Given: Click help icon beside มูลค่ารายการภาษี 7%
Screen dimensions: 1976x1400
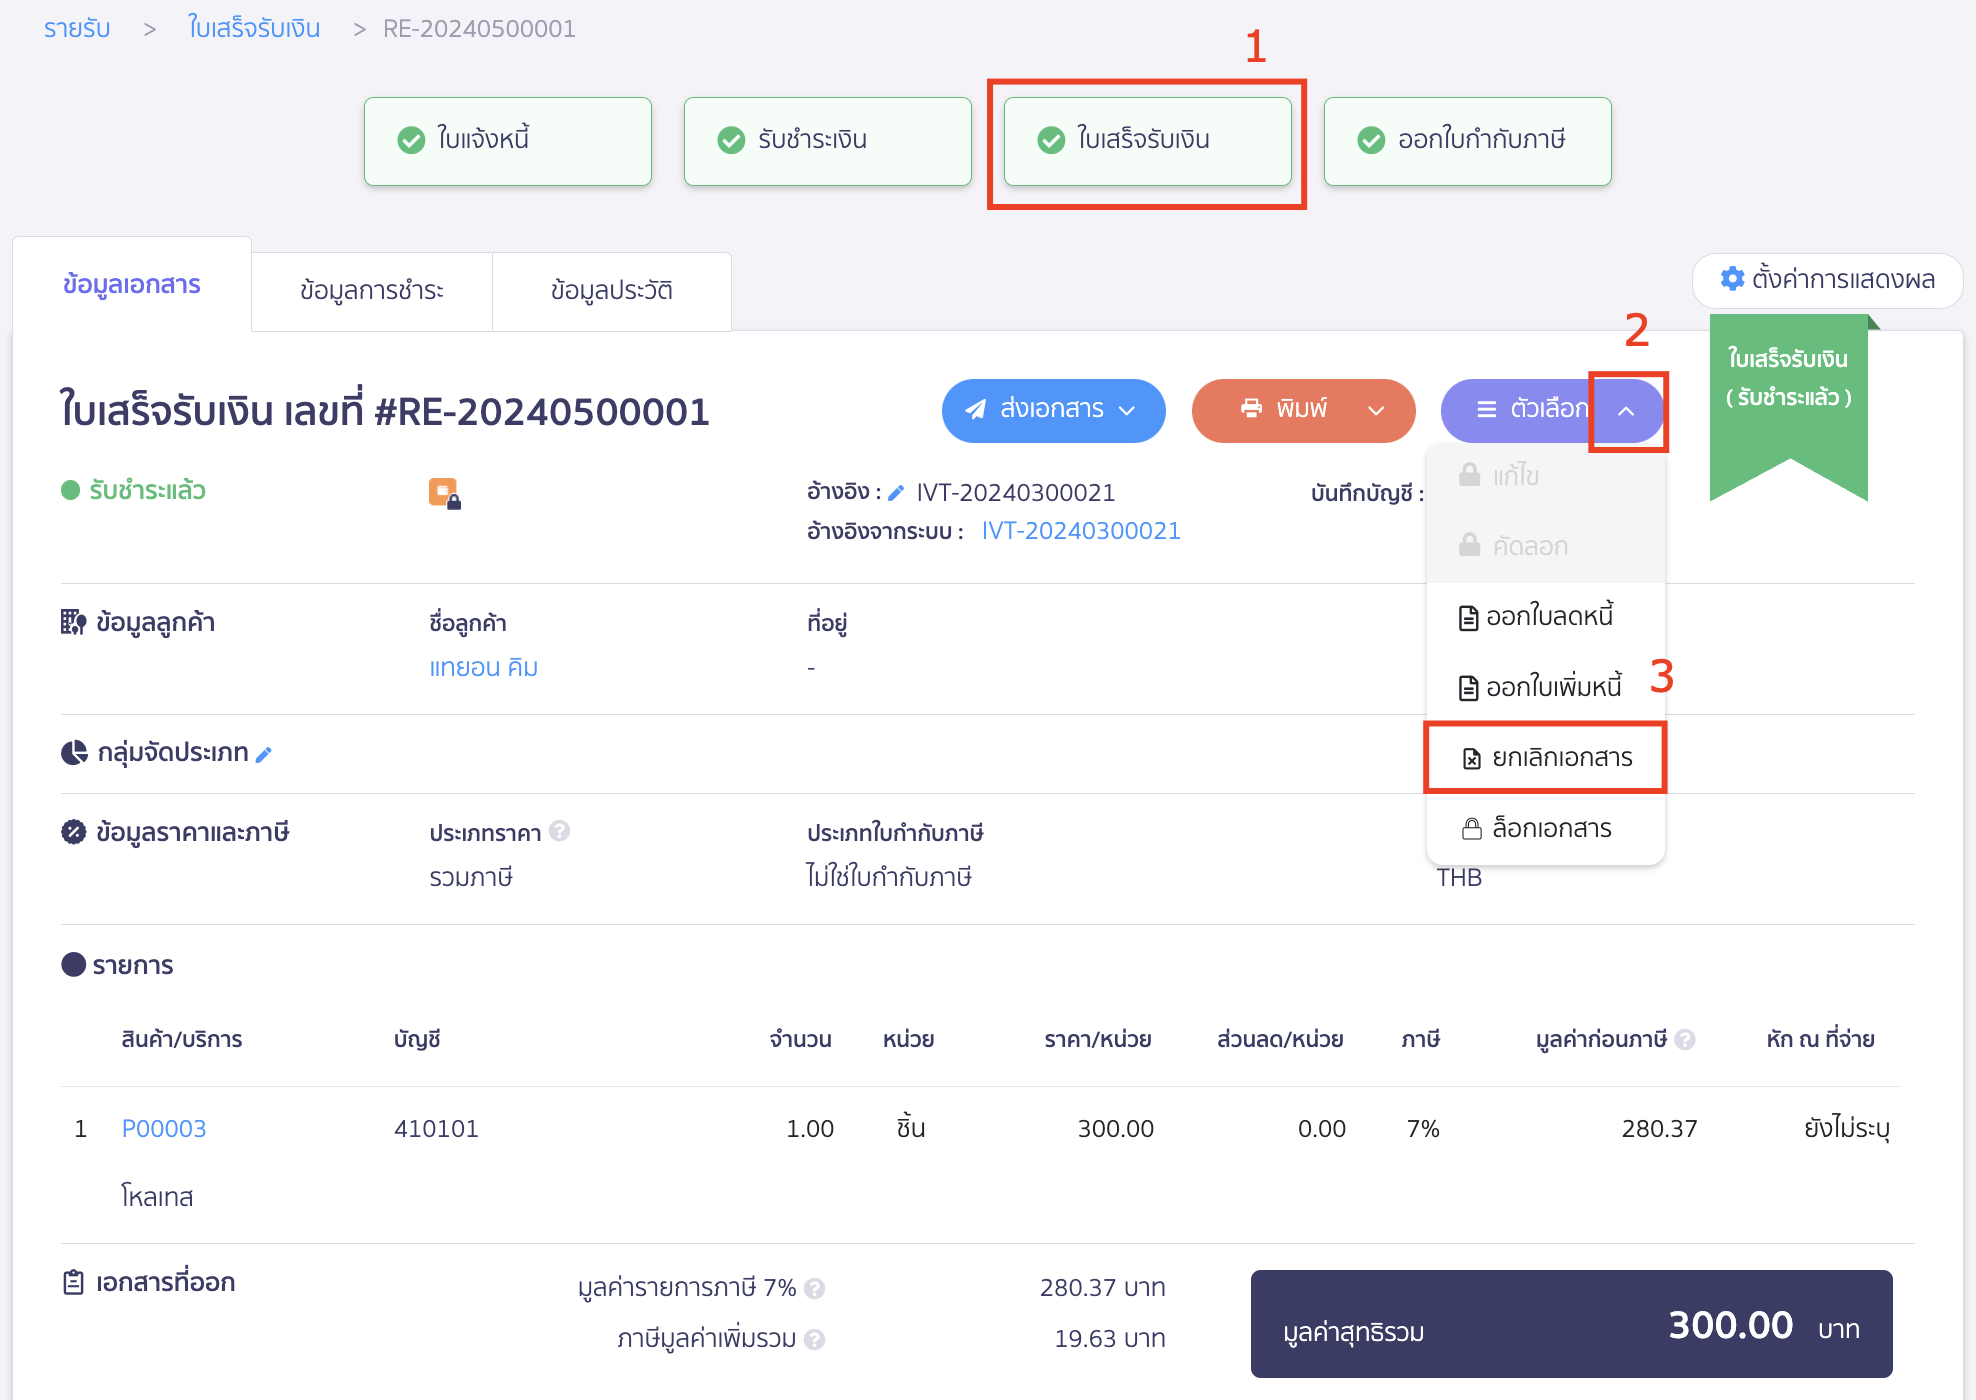Looking at the screenshot, I should (815, 1289).
